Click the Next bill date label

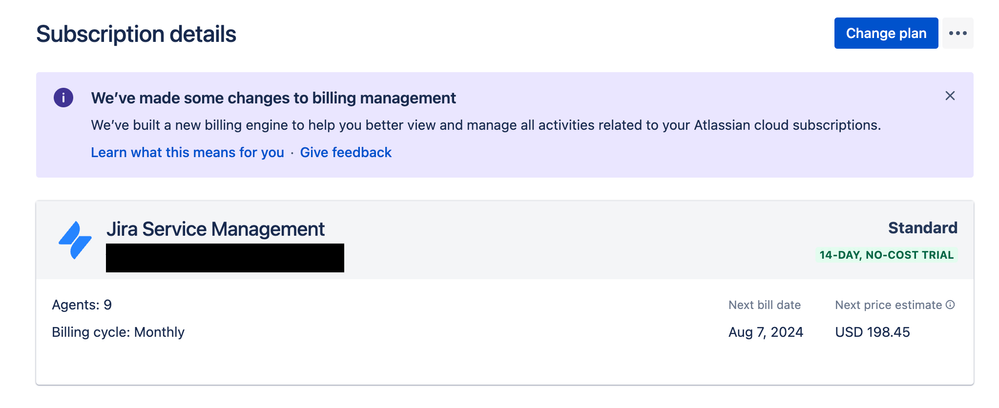click(765, 305)
